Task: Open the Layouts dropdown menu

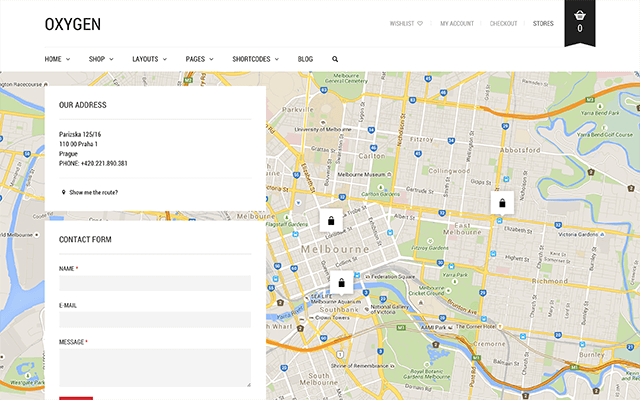Action: click(149, 59)
